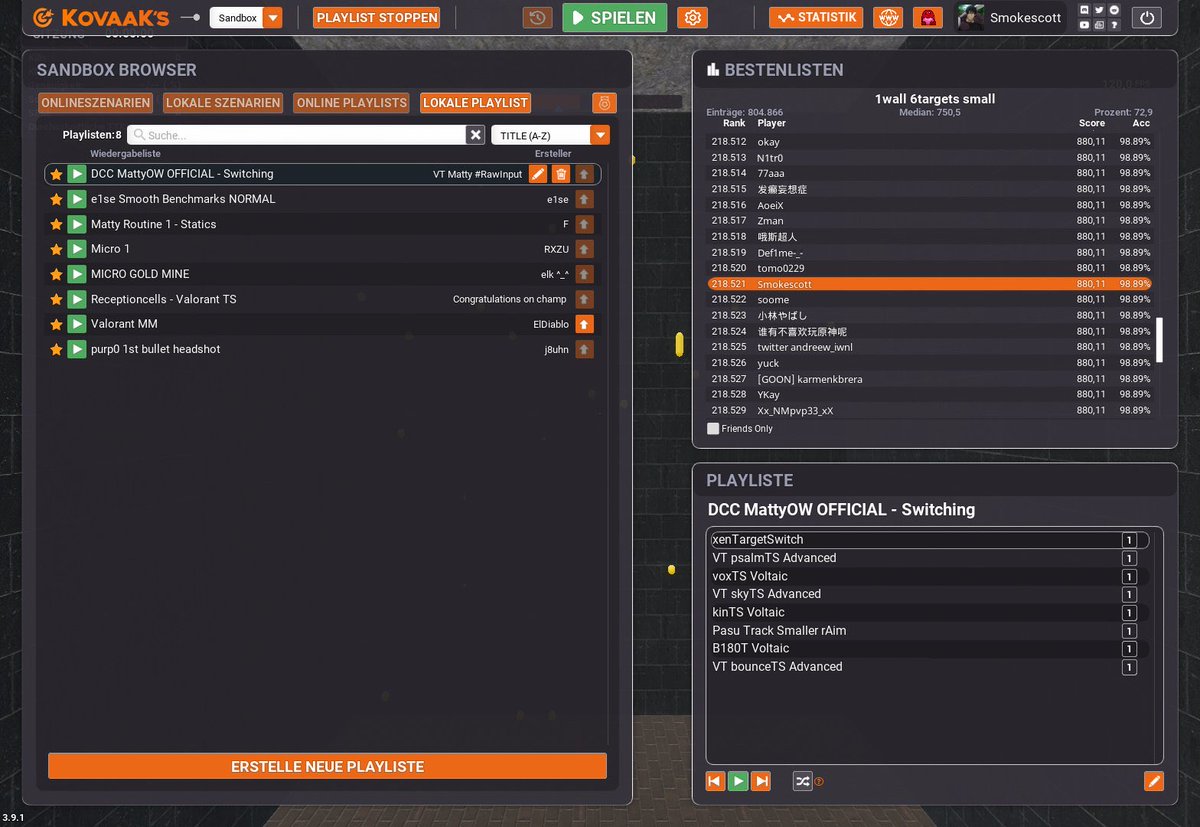Play the MICRO GOLD MINE playlist
The height and width of the screenshot is (827, 1200).
click(77, 274)
